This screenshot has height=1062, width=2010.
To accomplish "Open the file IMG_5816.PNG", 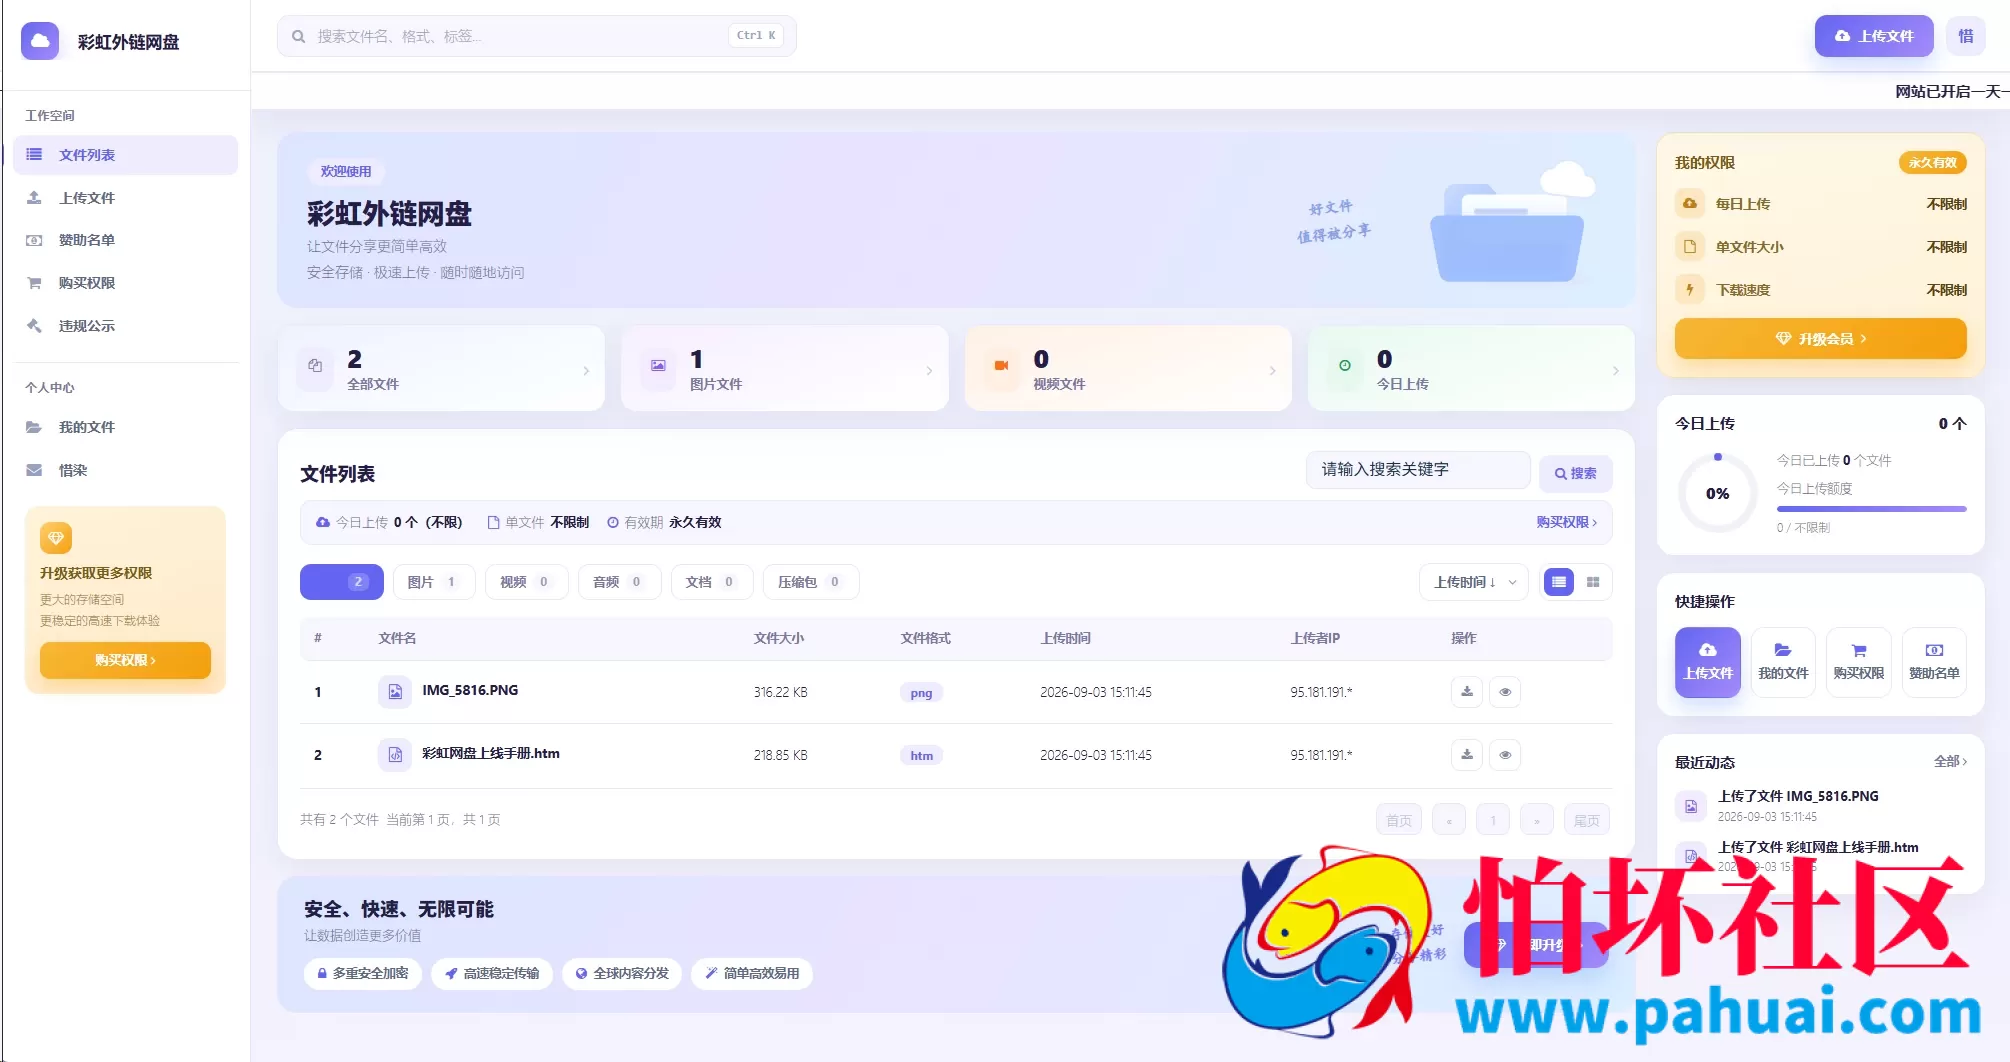I will click(x=470, y=690).
